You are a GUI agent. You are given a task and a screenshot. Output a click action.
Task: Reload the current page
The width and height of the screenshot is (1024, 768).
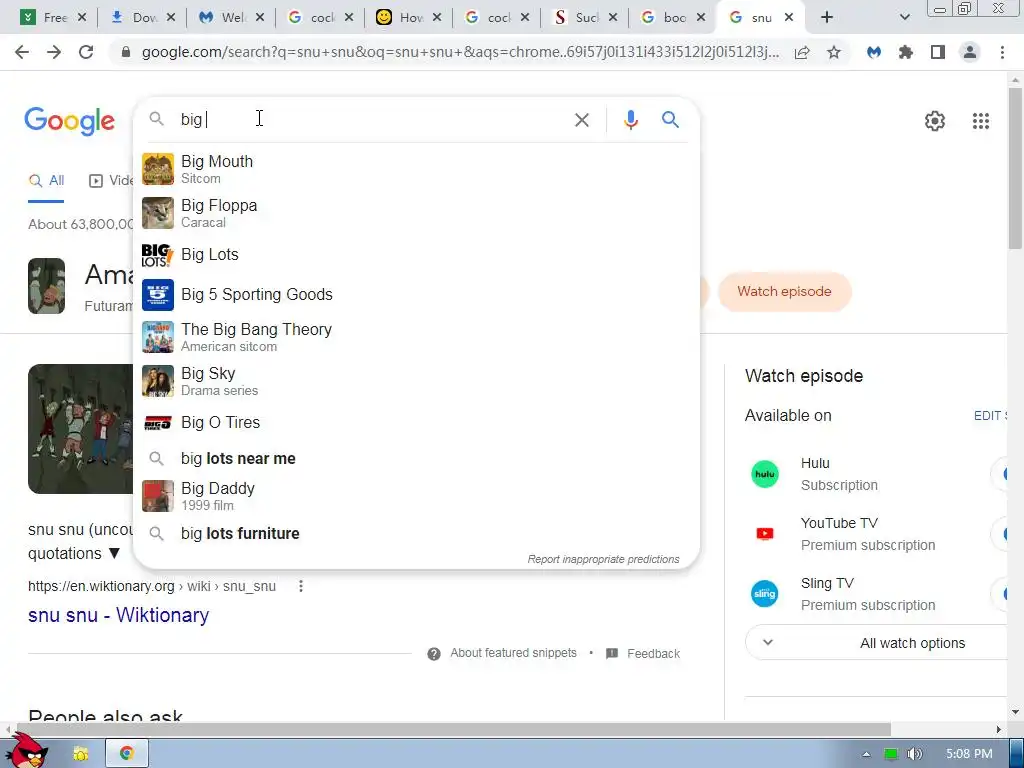pyautogui.click(x=86, y=52)
